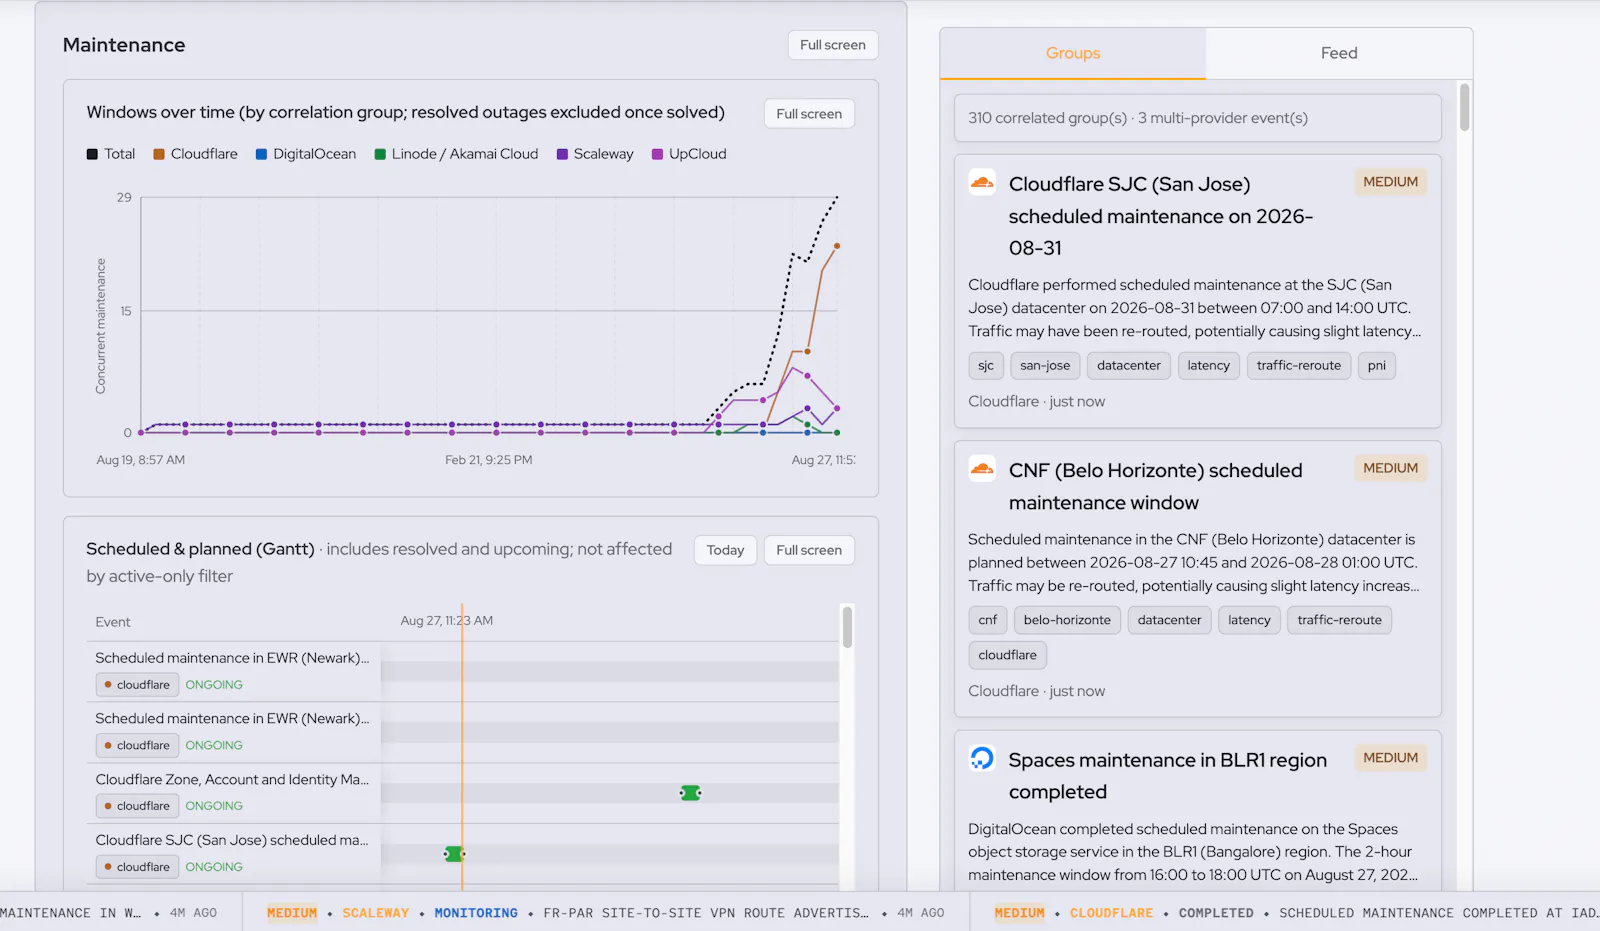Viewport: 1600px width, 931px height.
Task: Click the Cloudflare logo on CNF Belo Horizonte card
Action: 982,468
